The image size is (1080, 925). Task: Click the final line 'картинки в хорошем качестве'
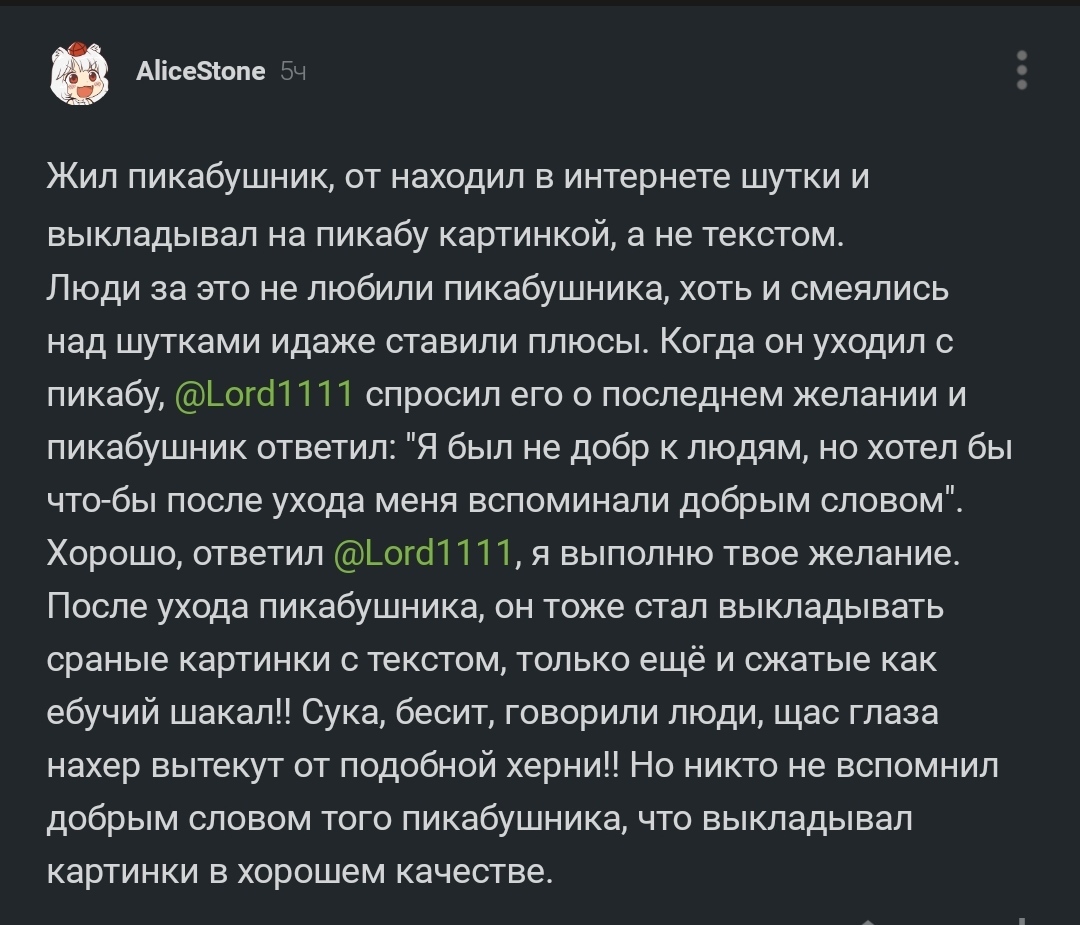[x=300, y=871]
